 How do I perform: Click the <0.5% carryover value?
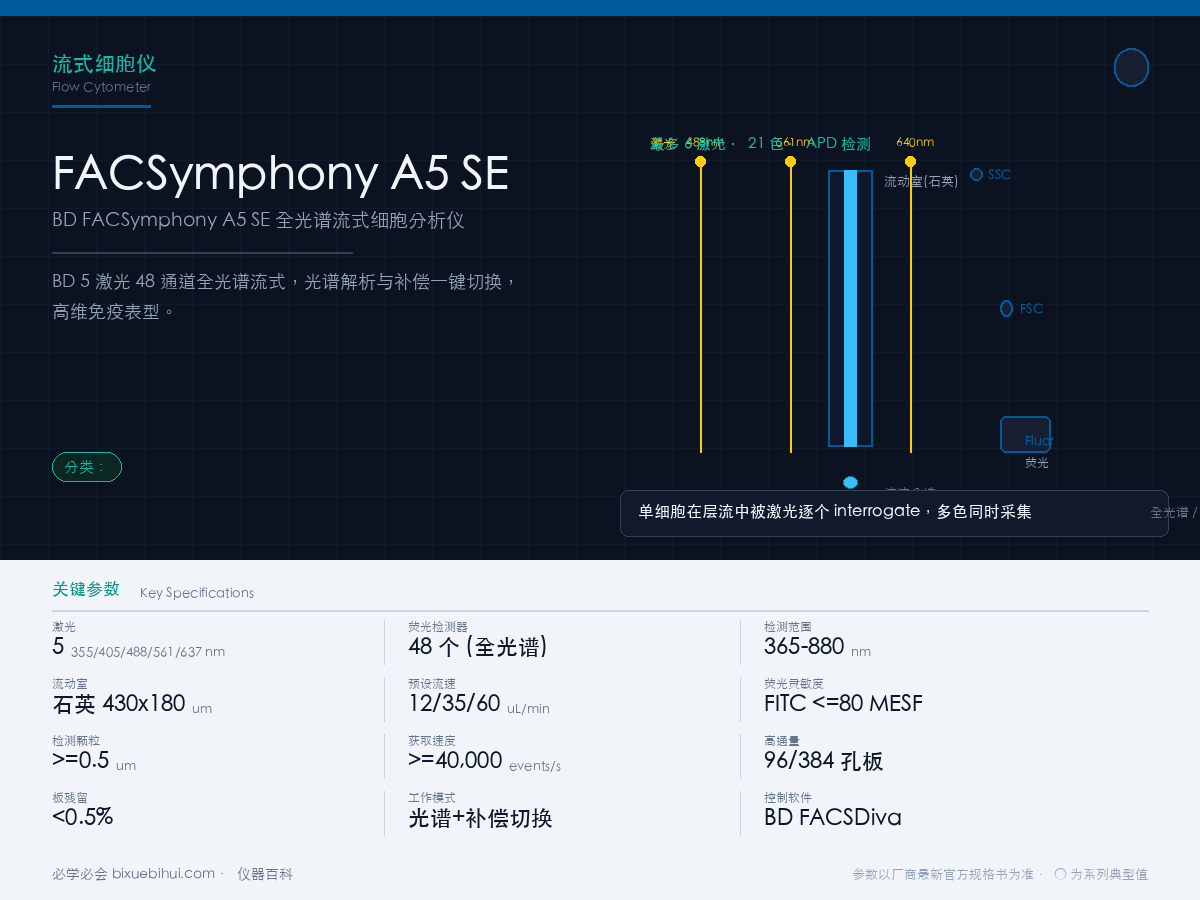[x=82, y=817]
